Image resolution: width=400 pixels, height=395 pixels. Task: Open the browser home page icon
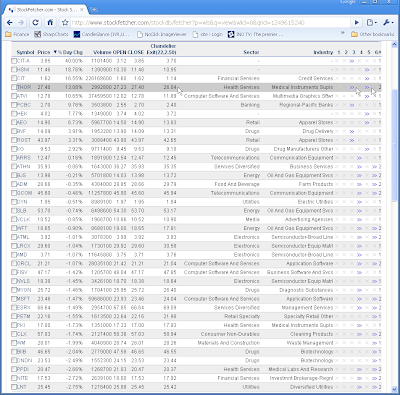coord(50,23)
